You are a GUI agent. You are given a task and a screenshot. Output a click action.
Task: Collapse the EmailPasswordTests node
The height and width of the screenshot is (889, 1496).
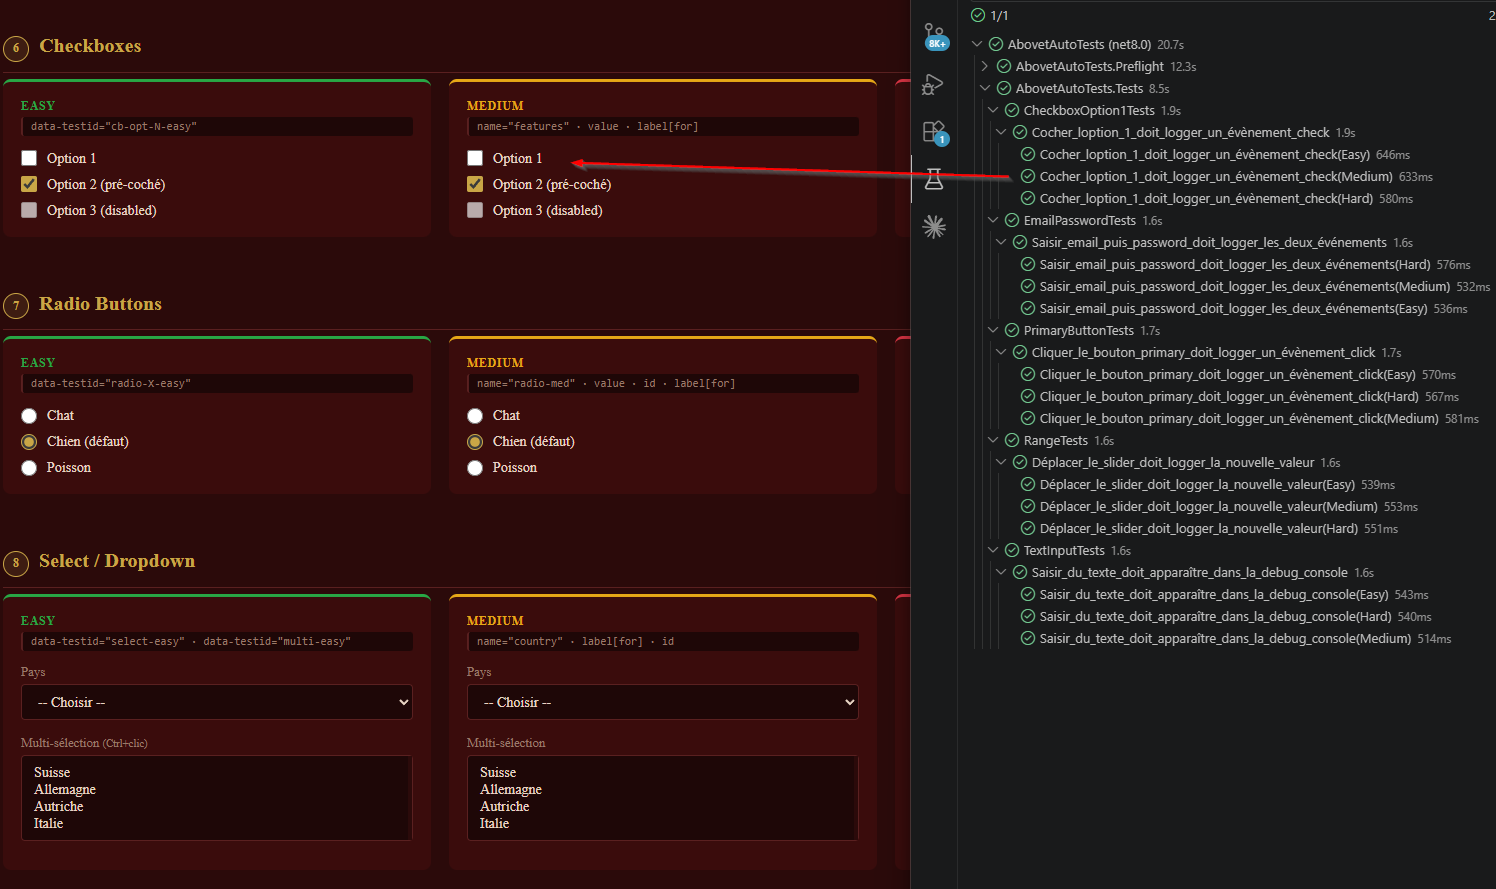point(993,220)
